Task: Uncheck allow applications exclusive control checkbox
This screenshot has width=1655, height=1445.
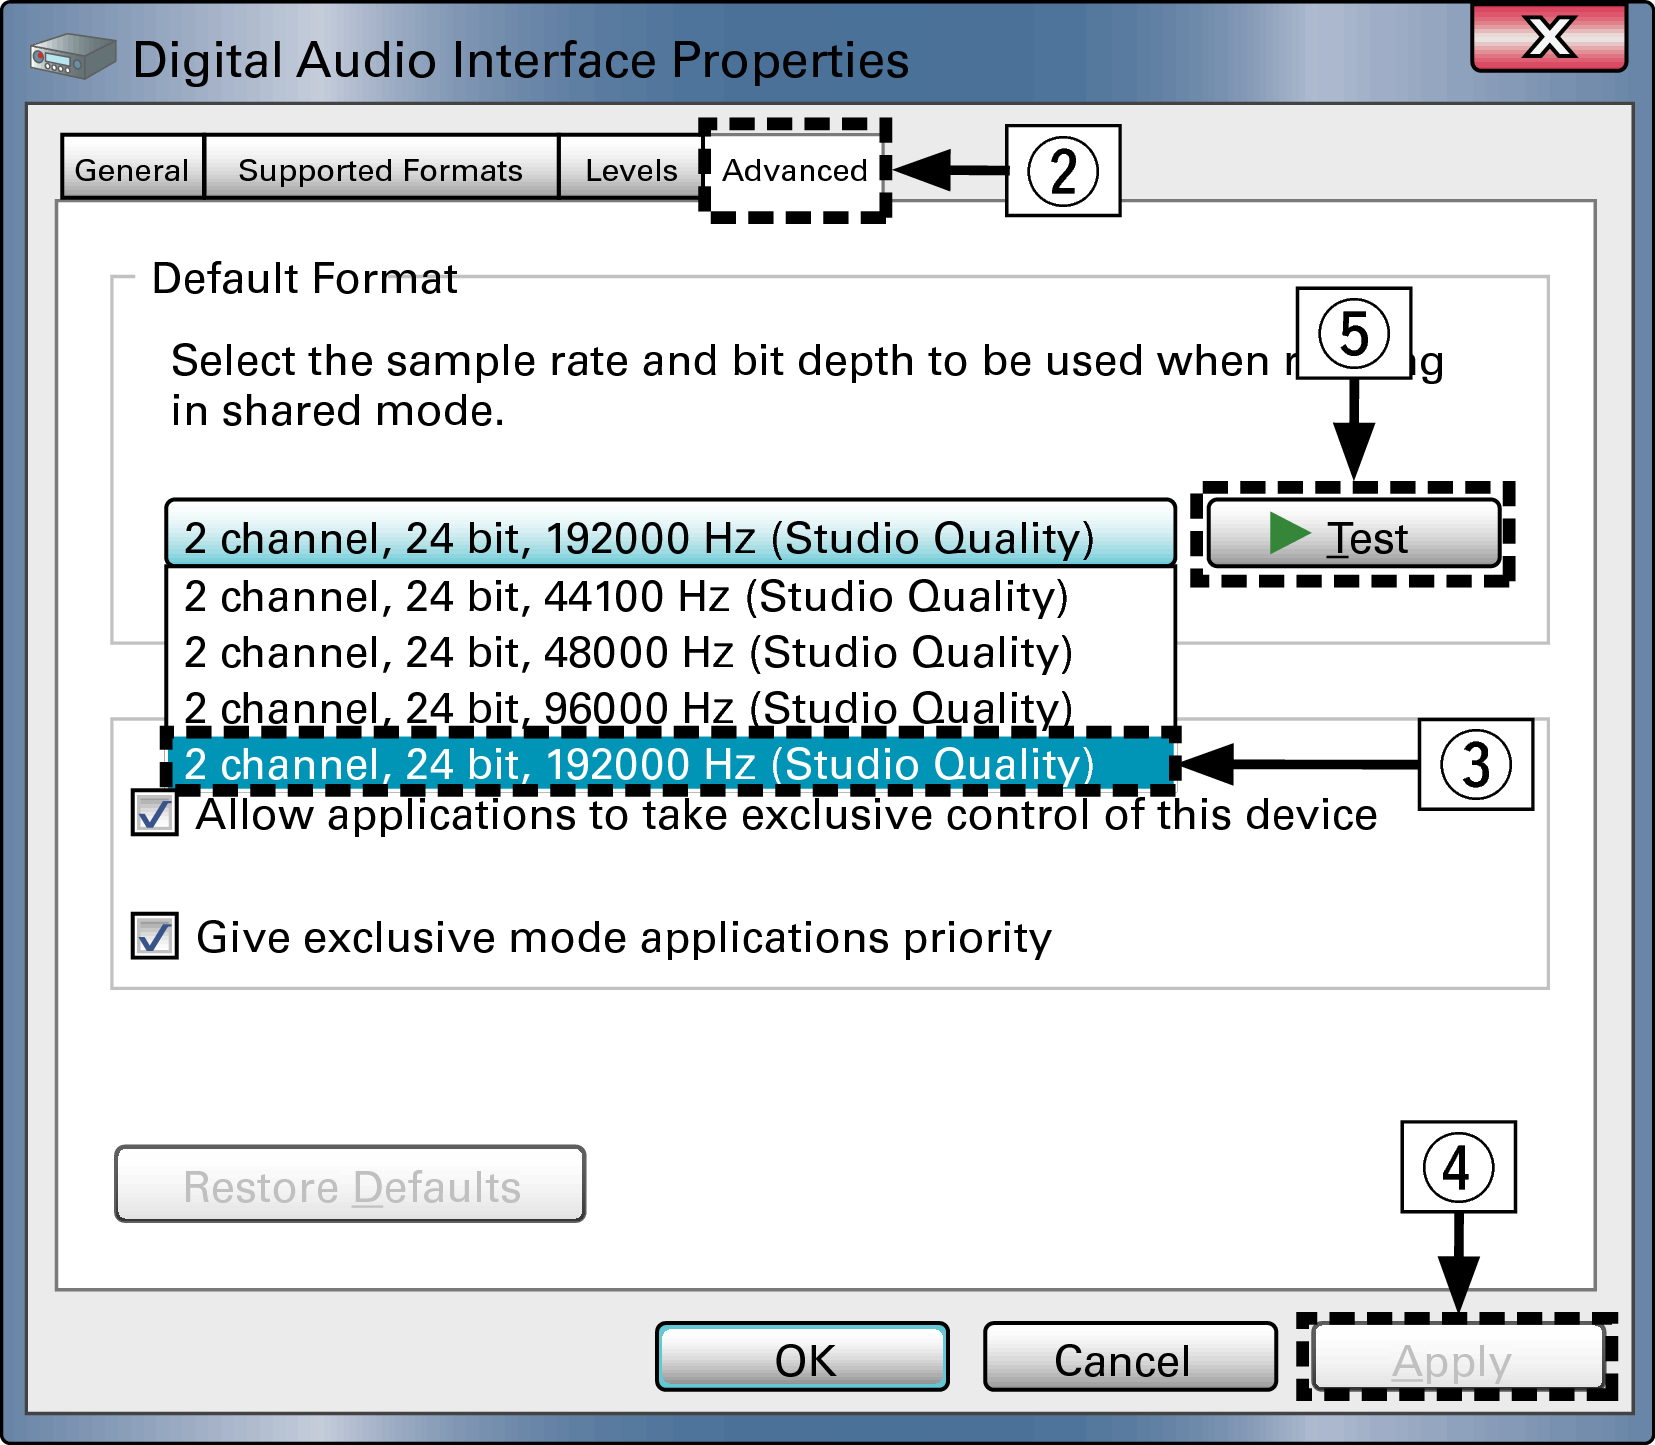Action: click(155, 814)
